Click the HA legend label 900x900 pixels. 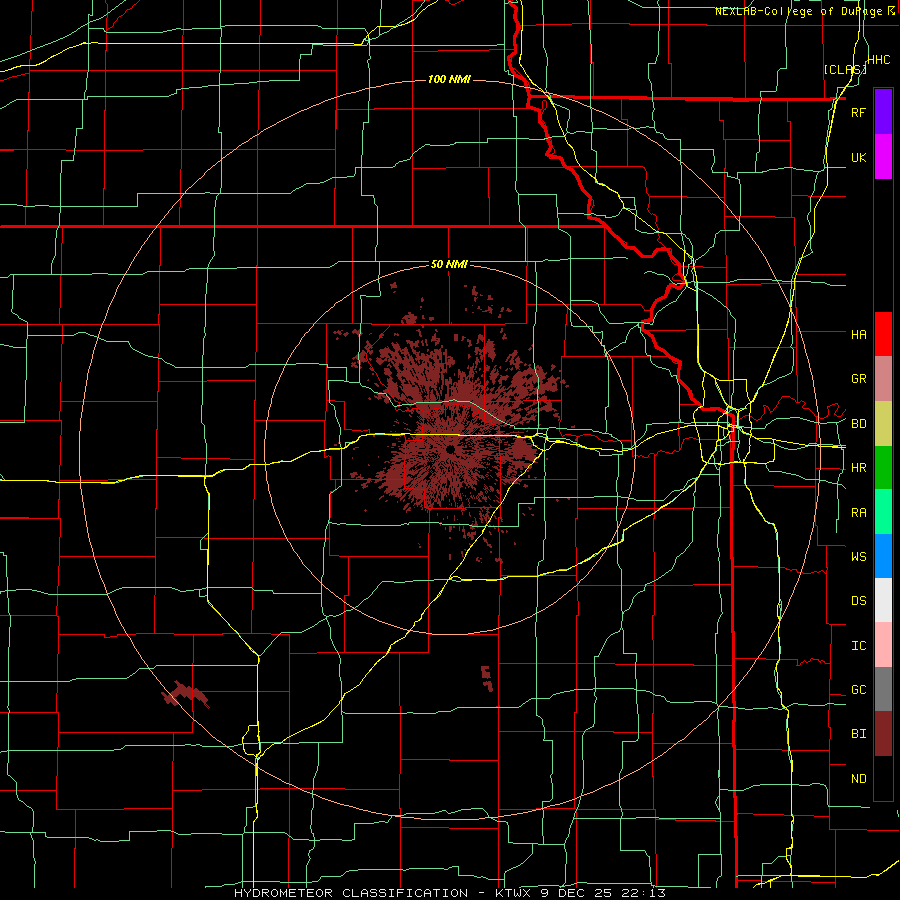pyautogui.click(x=858, y=334)
